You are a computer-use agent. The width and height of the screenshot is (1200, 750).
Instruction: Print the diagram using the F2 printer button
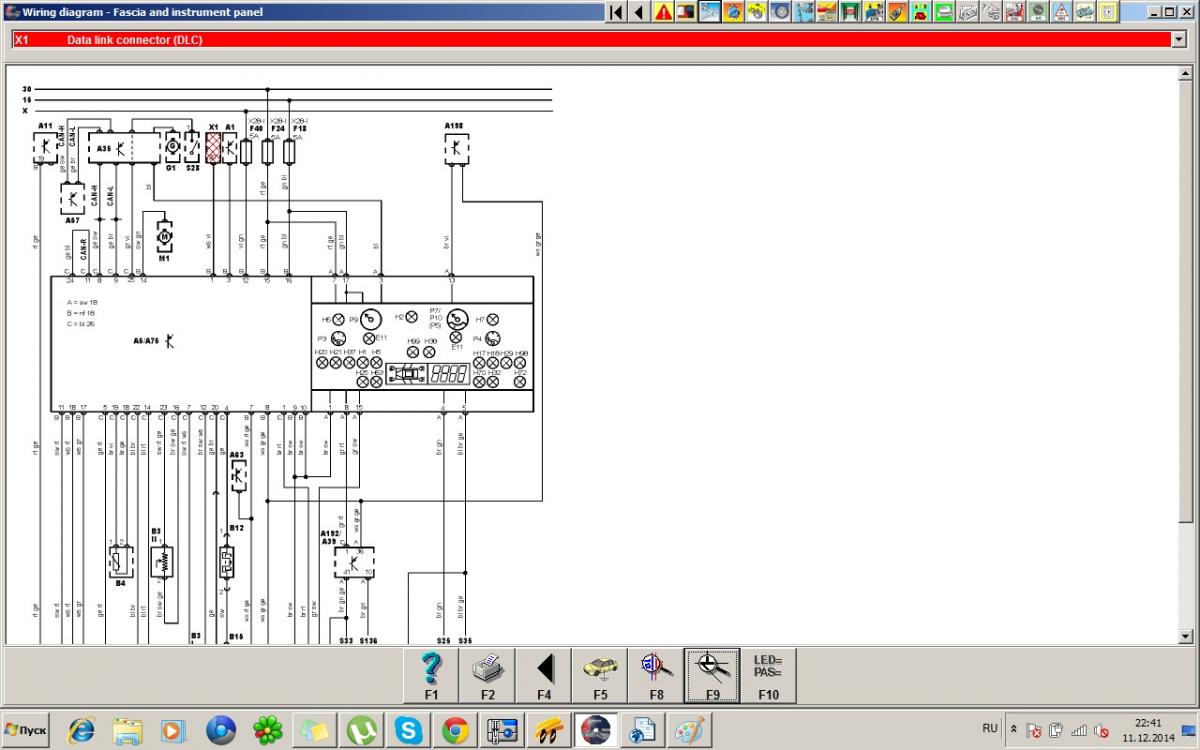(x=488, y=675)
